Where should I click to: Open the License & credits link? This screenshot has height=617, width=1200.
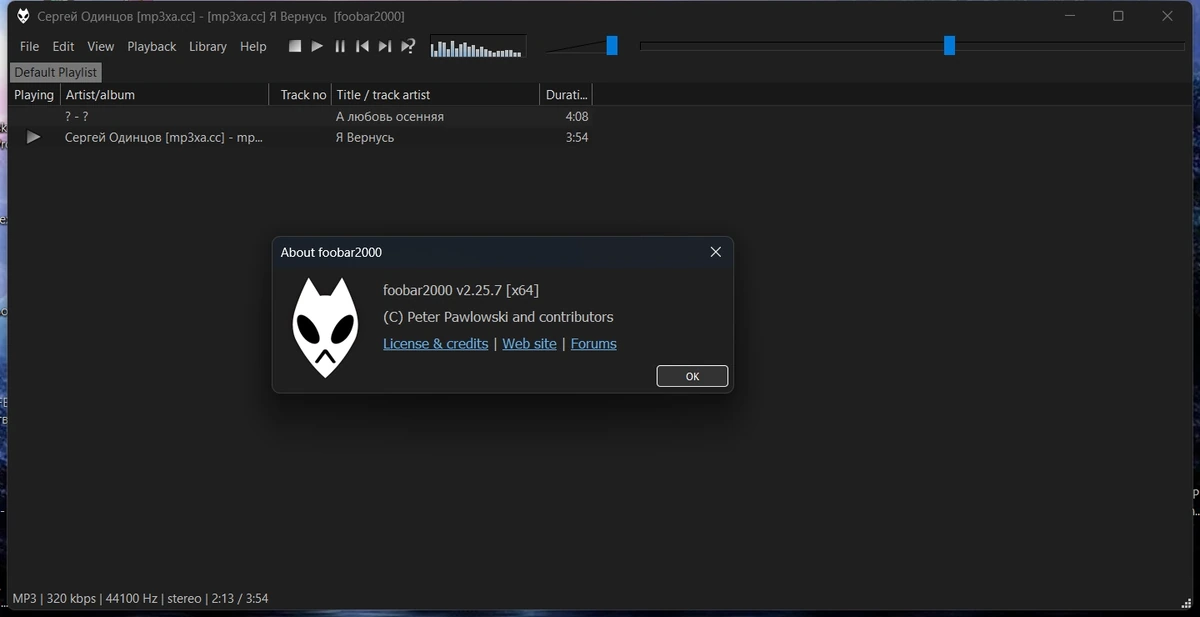(436, 344)
